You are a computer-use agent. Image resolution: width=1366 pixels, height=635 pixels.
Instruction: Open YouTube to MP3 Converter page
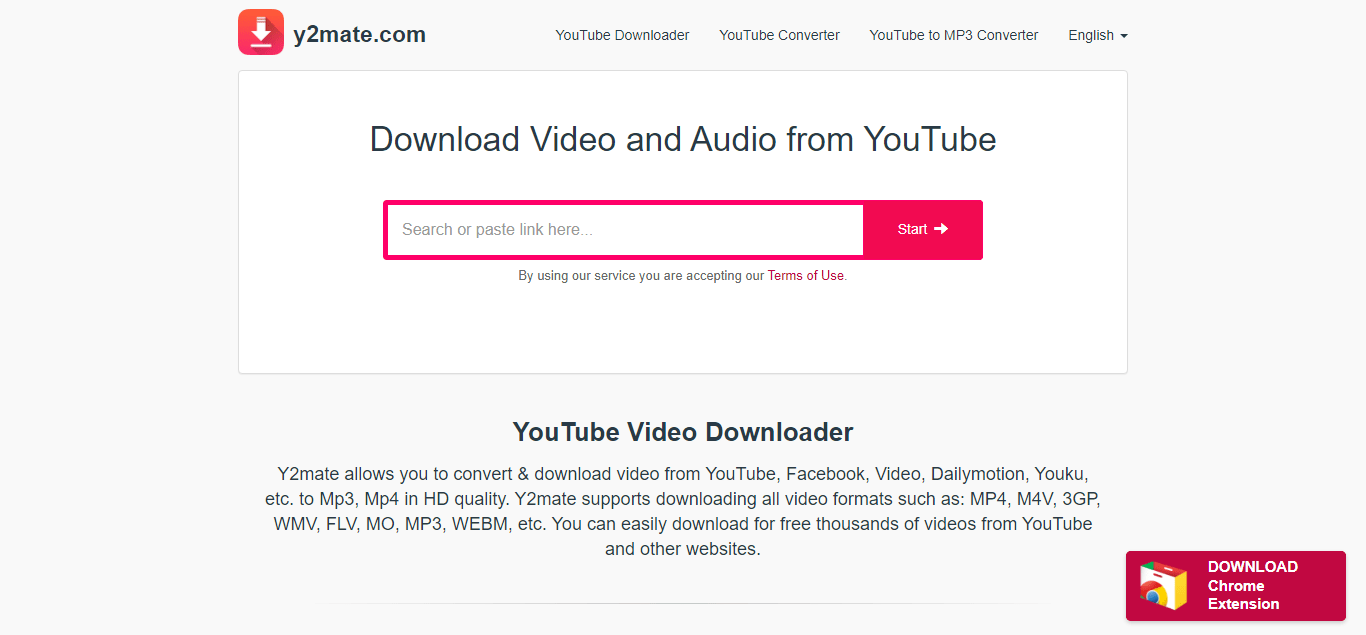pos(954,35)
